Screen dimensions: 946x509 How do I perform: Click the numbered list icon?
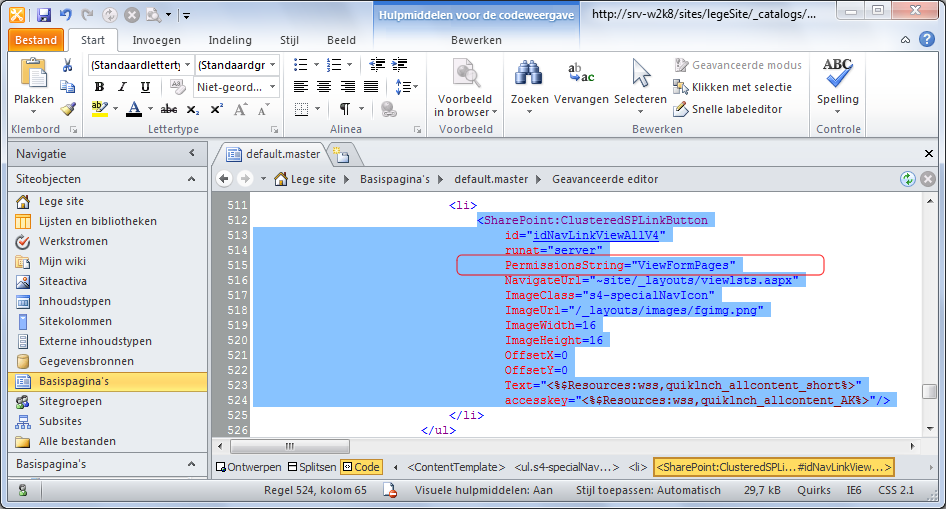(x=334, y=65)
